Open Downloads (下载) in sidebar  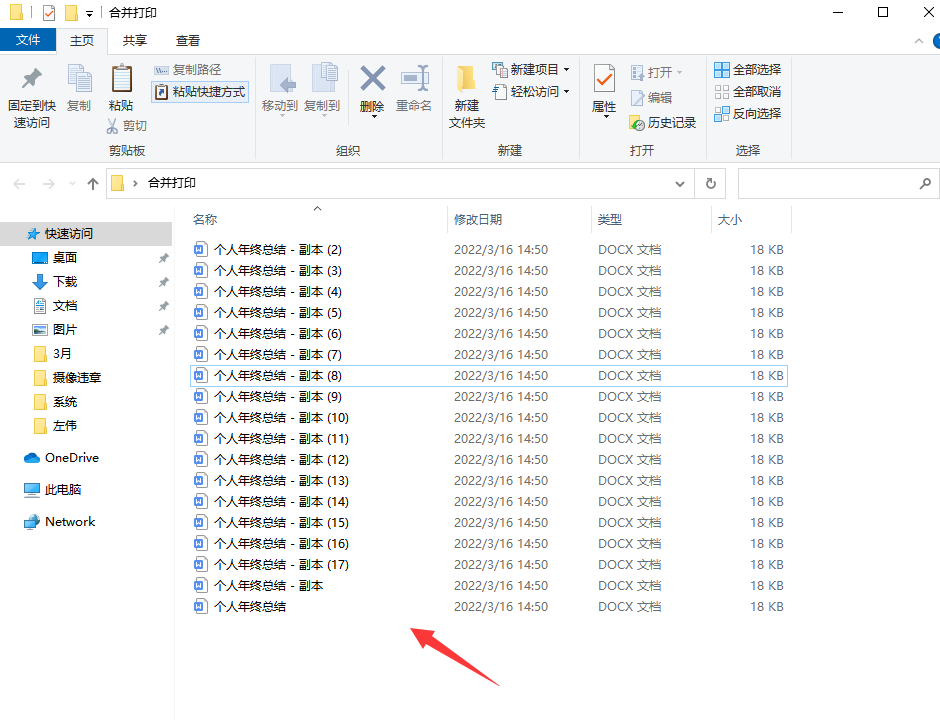tap(65, 282)
